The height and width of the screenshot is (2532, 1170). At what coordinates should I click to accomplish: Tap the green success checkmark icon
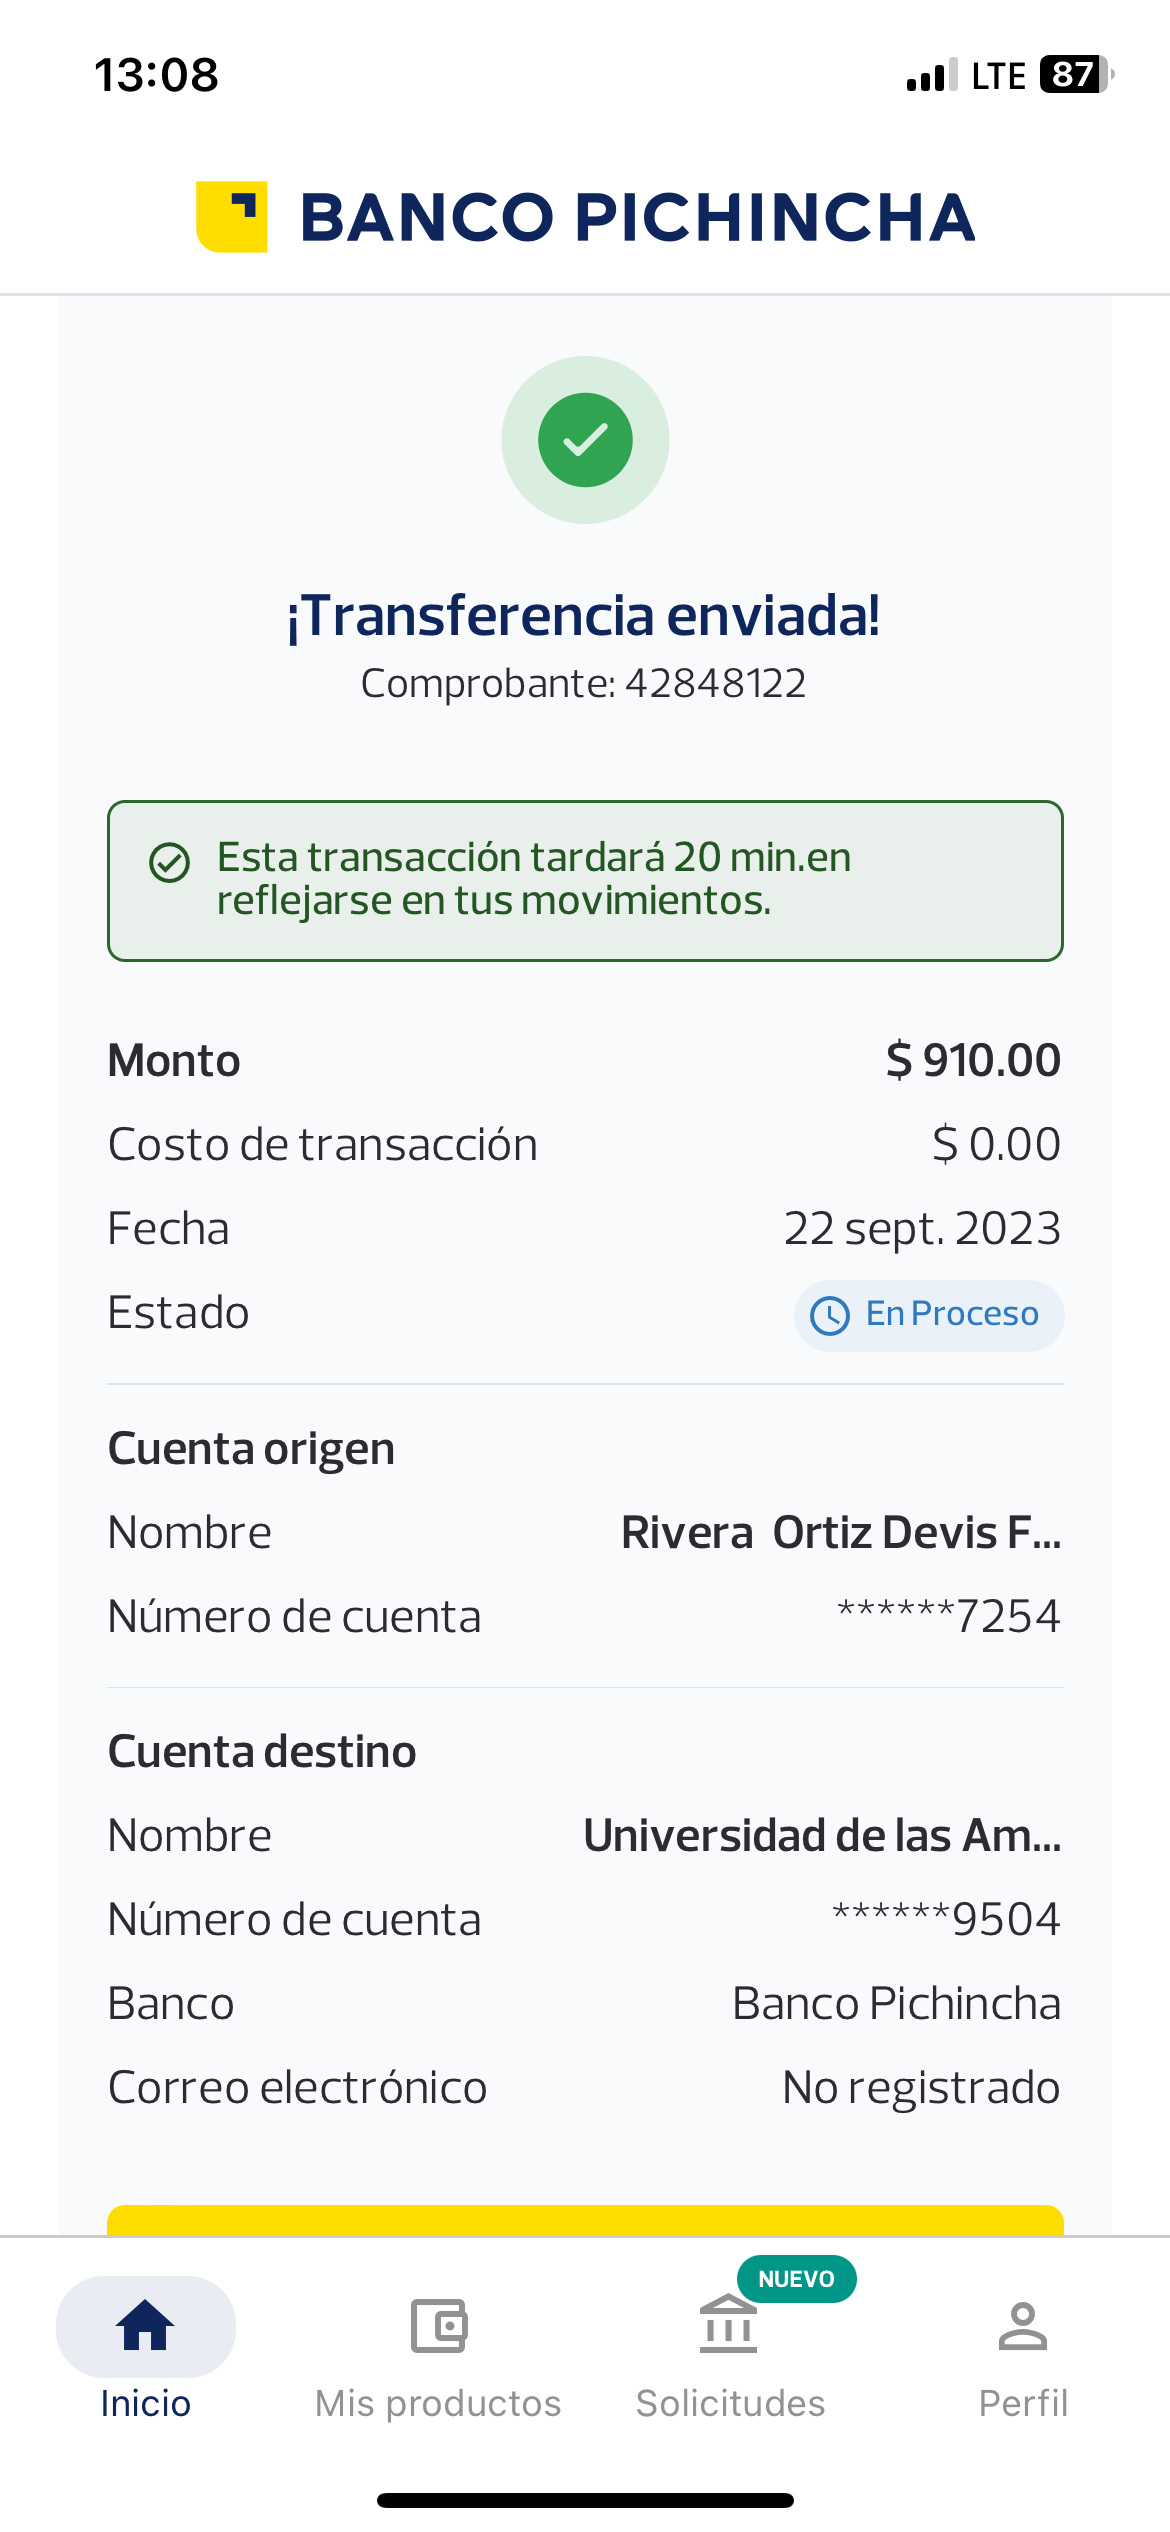[x=585, y=440]
